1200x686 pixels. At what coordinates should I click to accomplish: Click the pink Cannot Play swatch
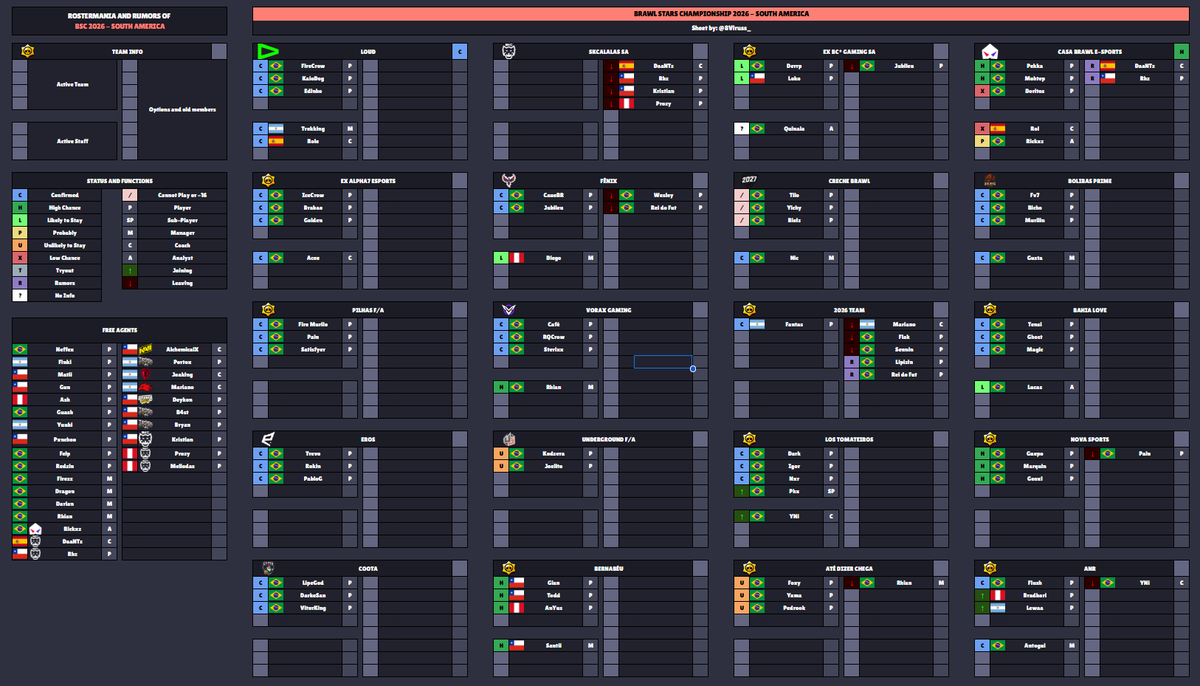(x=129, y=194)
